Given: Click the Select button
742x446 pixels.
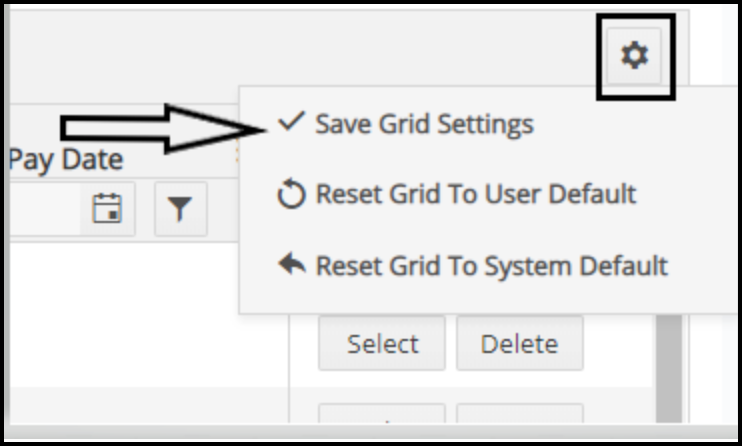Looking at the screenshot, I should coord(382,343).
